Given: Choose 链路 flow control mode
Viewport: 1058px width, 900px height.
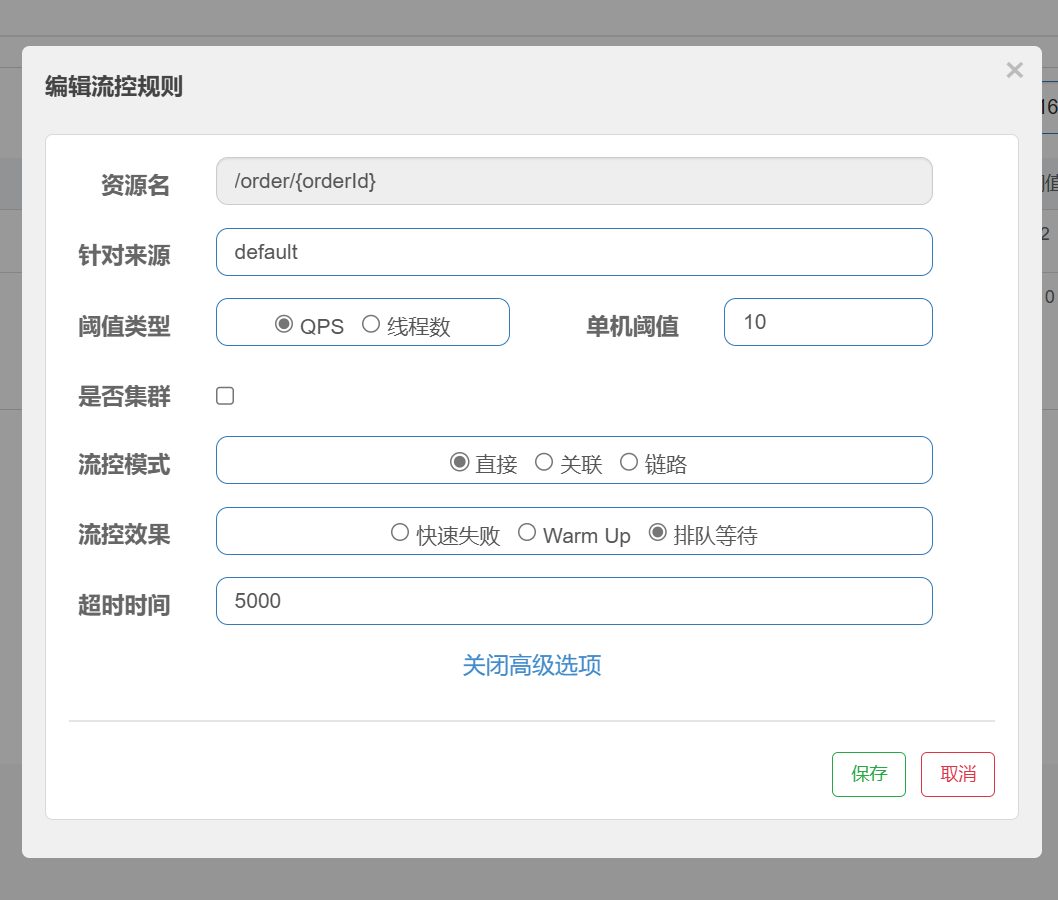Looking at the screenshot, I should pos(629,462).
